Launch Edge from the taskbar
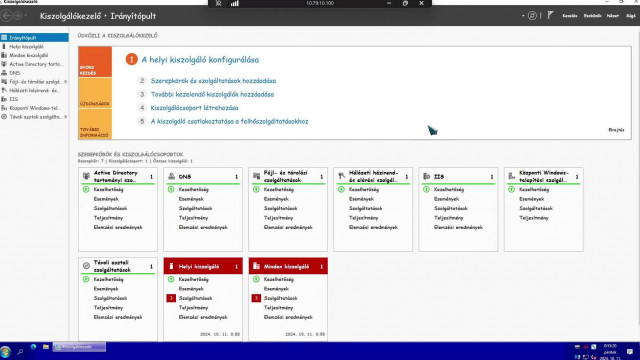 coord(33,347)
